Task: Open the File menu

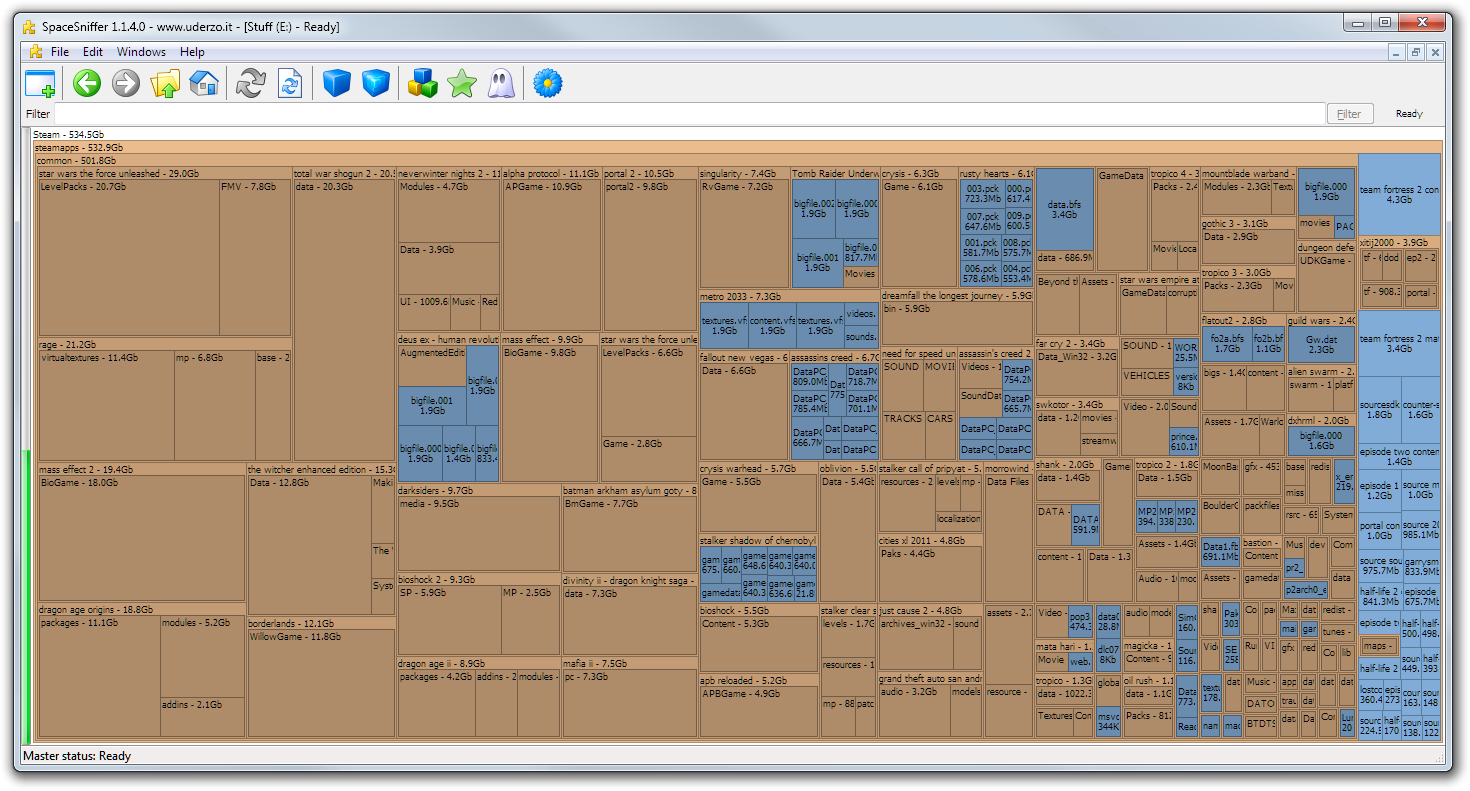Action: [60, 52]
